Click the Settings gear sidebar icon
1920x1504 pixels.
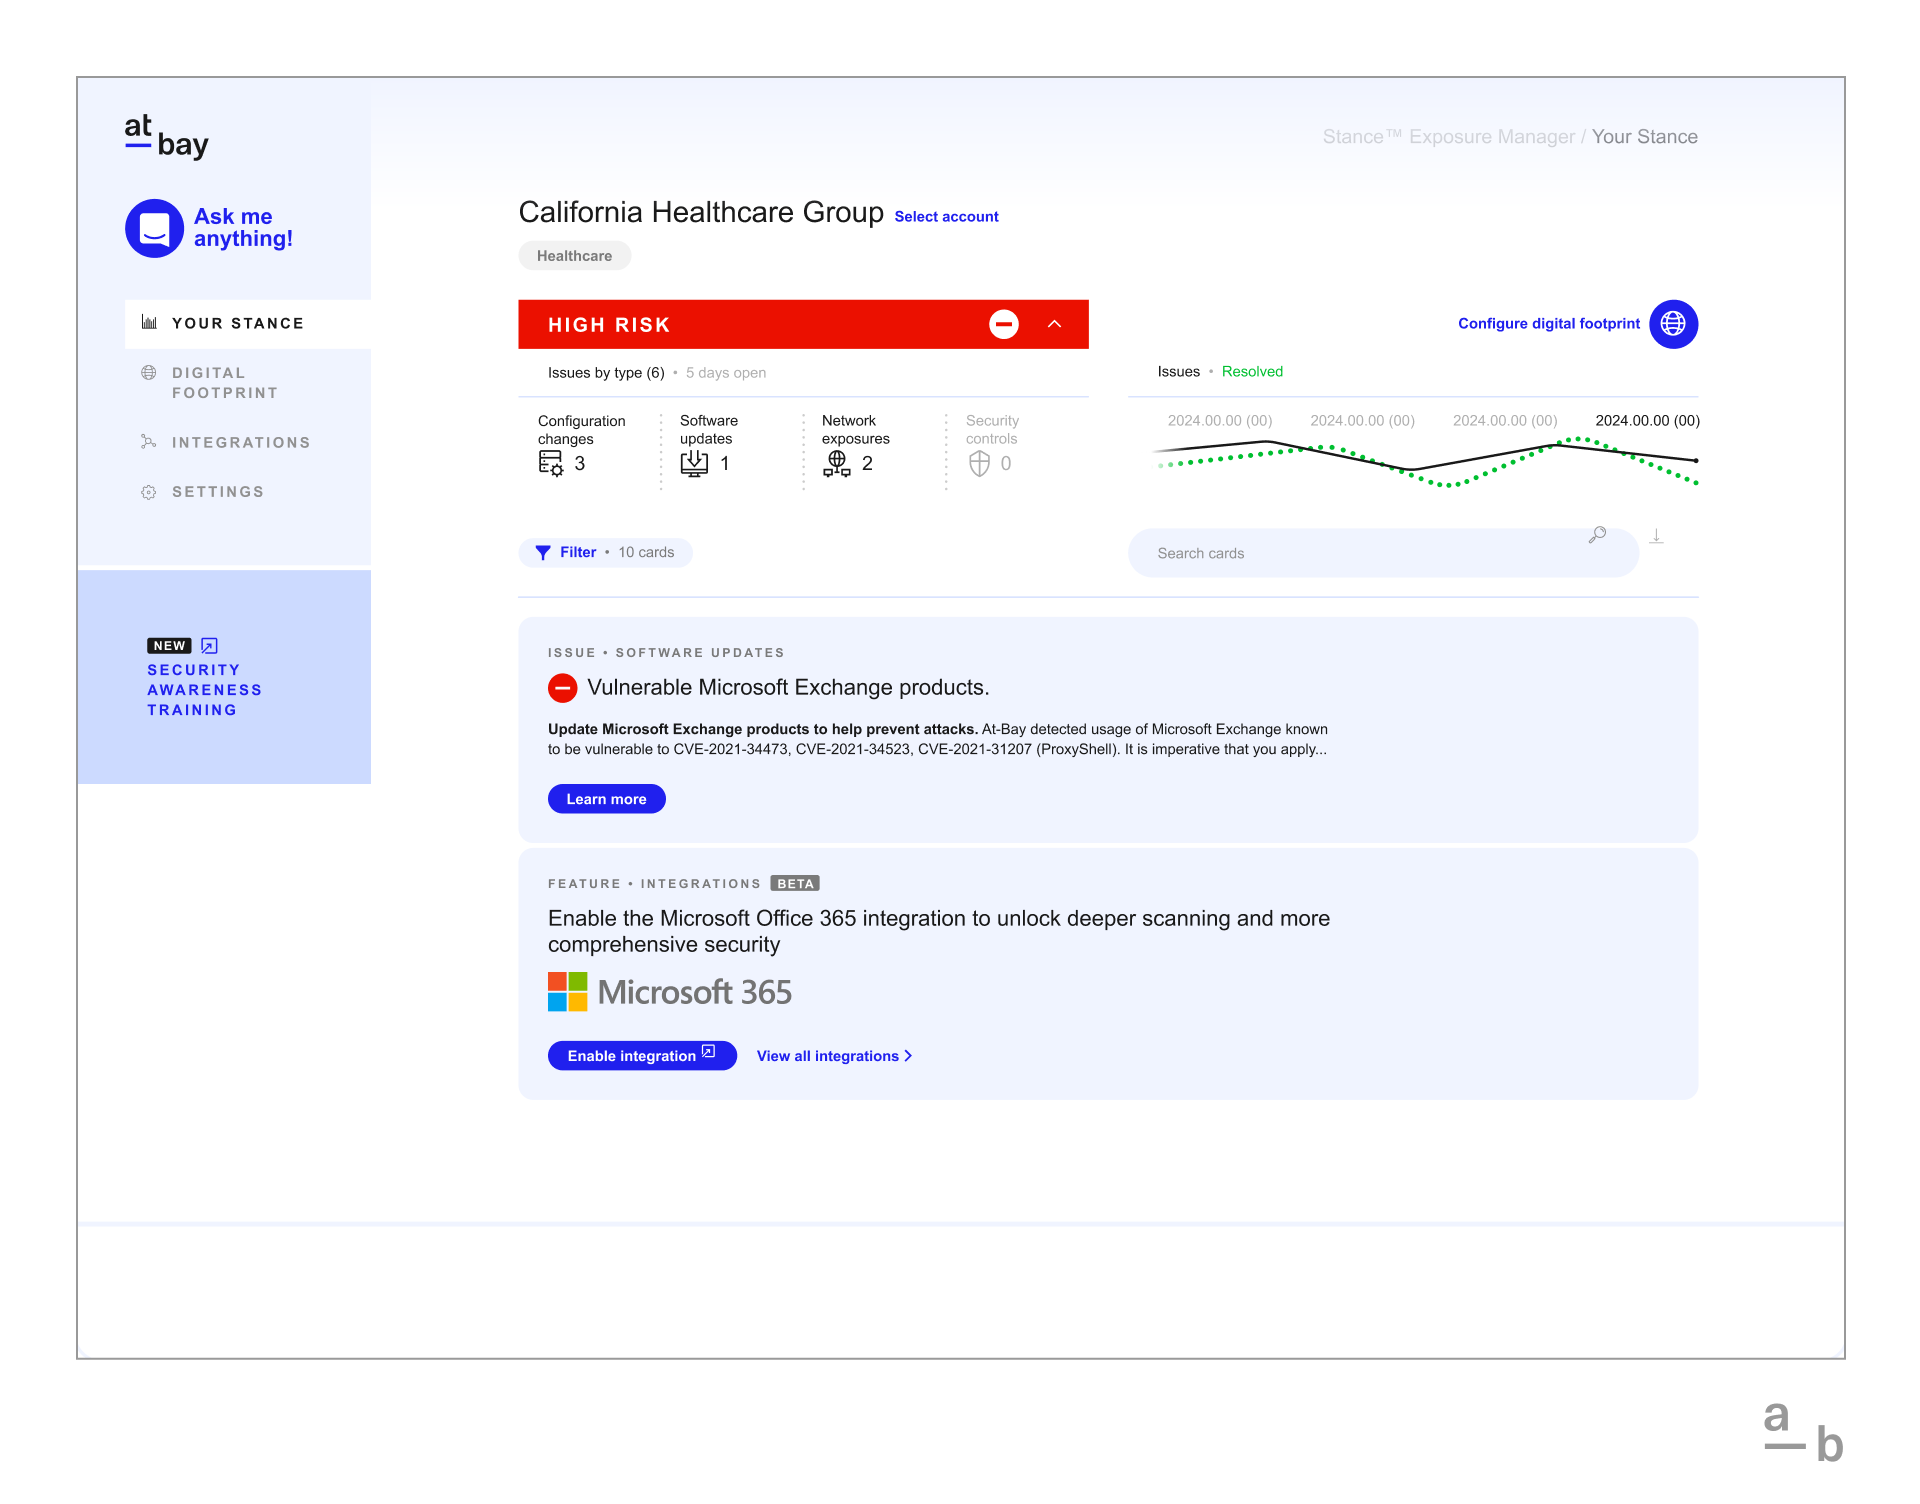coord(150,493)
